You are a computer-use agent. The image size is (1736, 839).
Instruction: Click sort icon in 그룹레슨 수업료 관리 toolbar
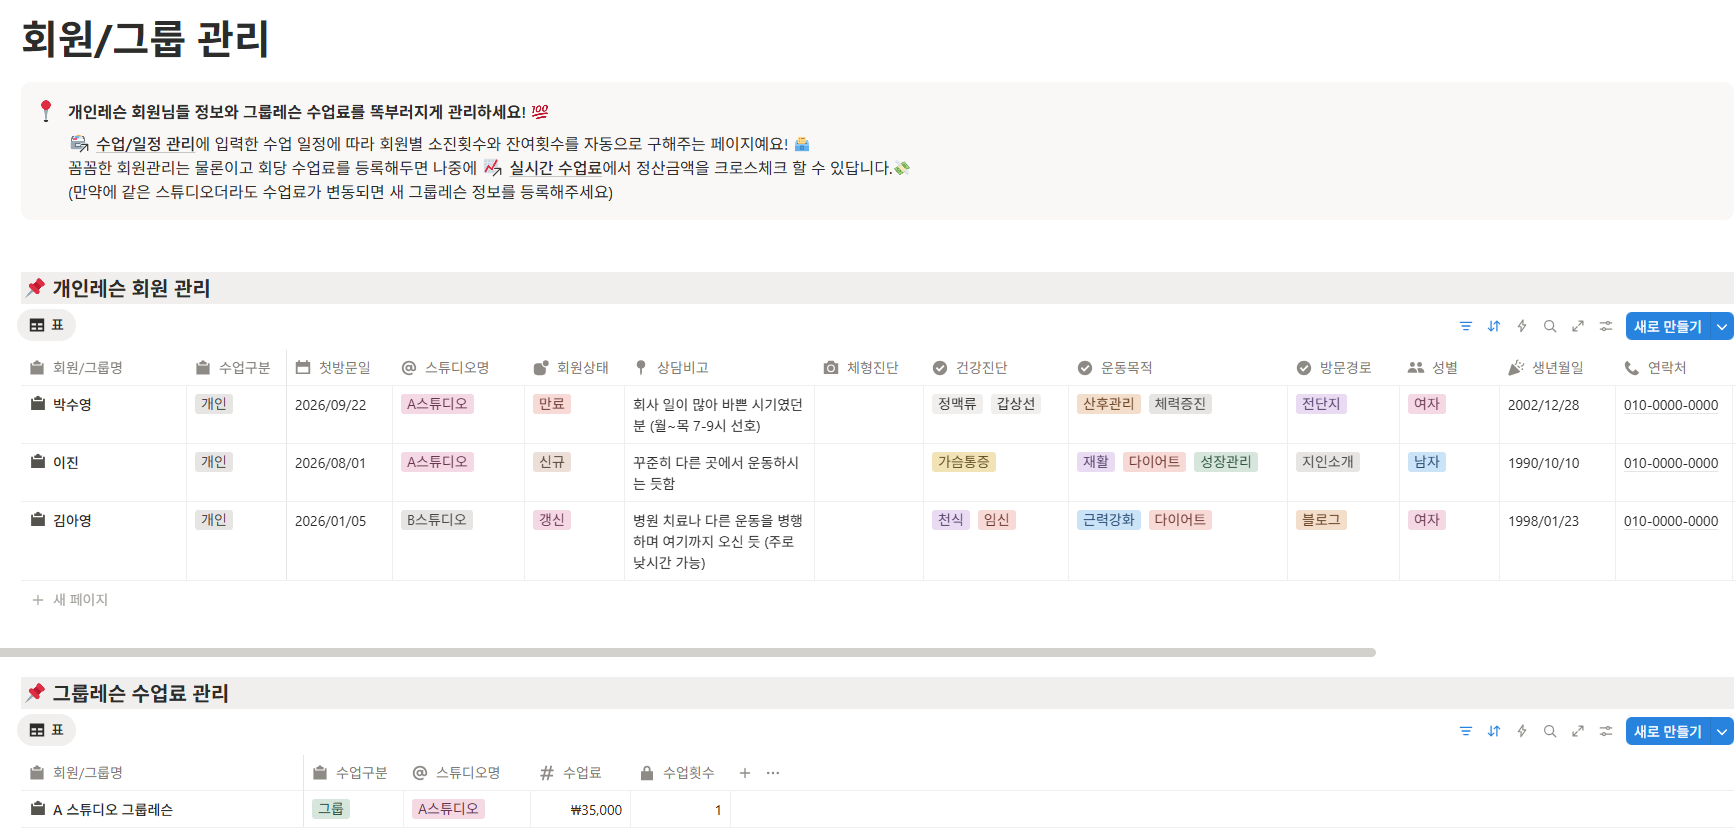tap(1494, 731)
